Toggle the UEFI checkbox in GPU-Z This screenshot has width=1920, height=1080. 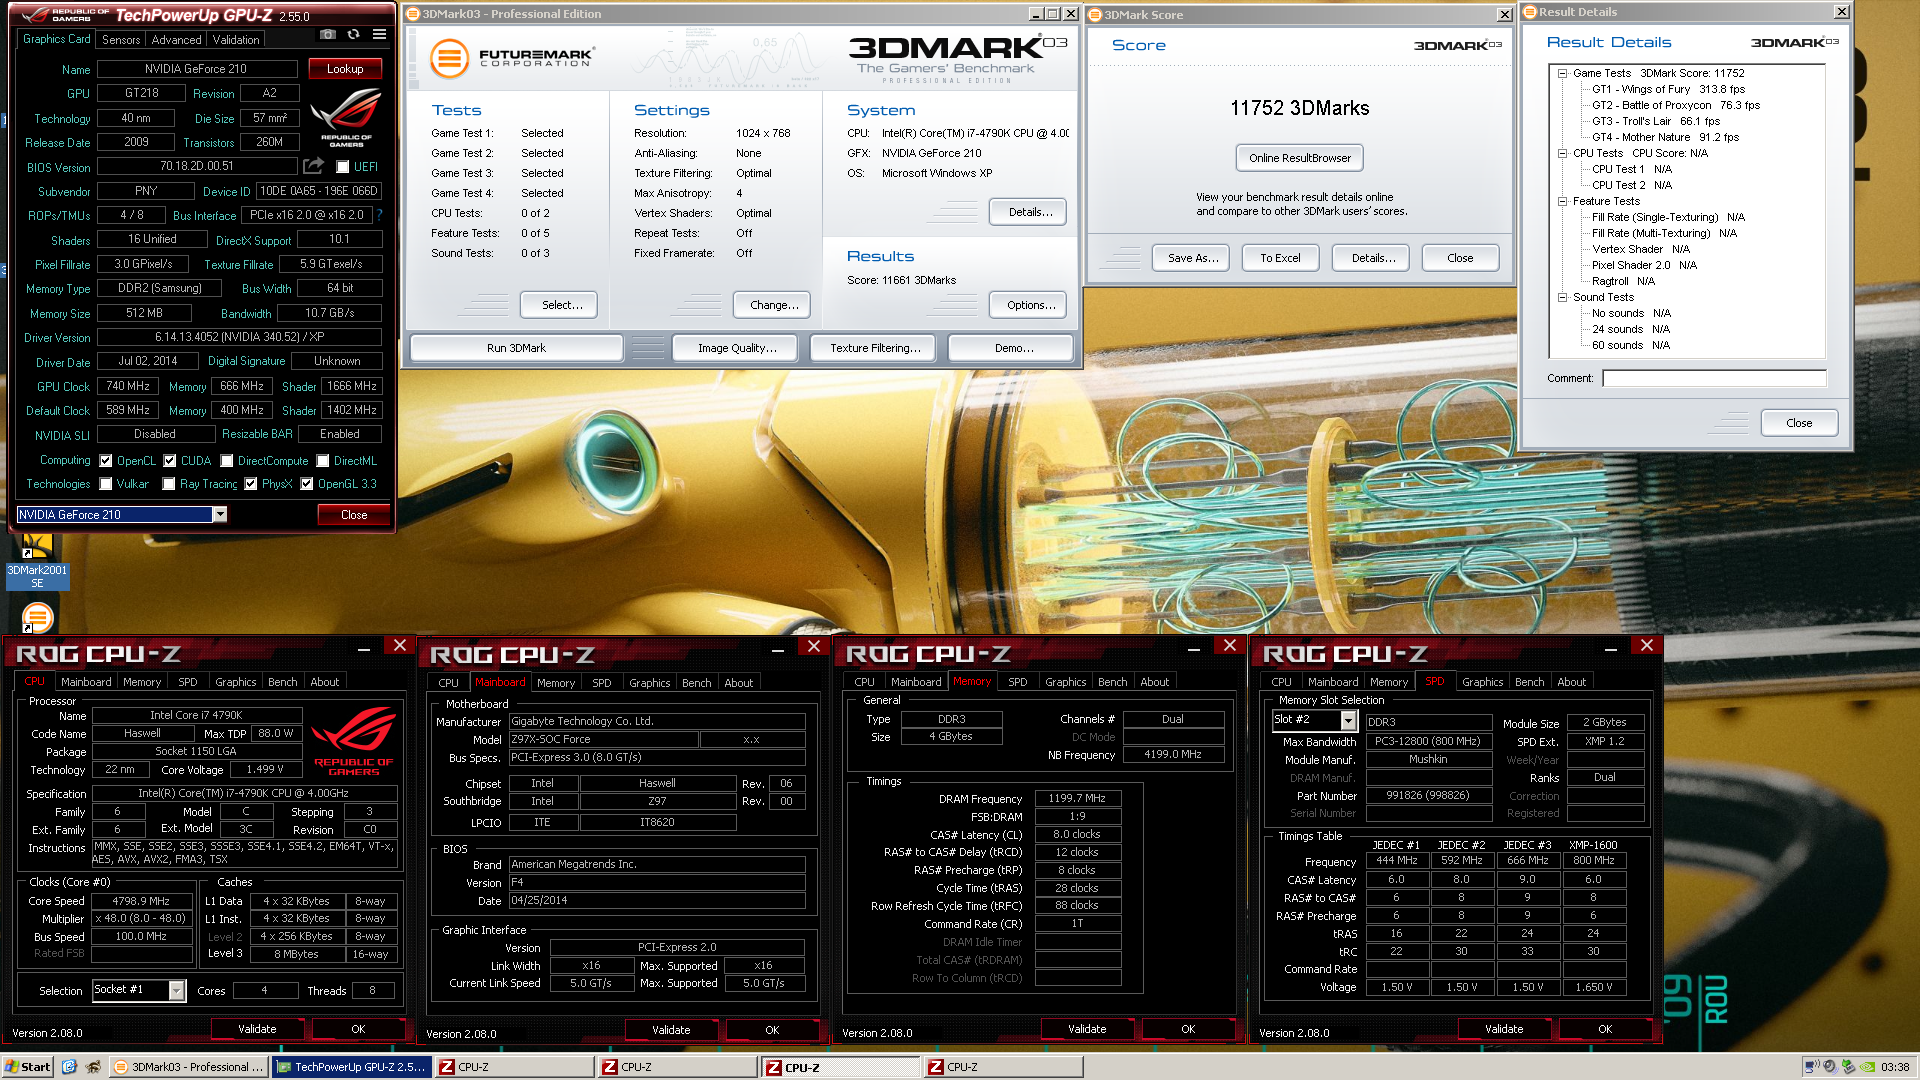tap(343, 167)
